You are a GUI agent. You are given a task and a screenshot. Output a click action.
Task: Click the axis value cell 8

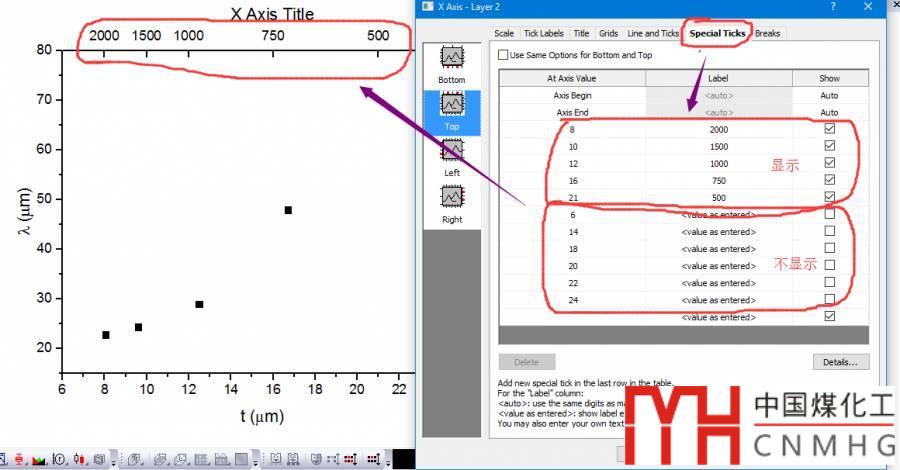pos(572,130)
